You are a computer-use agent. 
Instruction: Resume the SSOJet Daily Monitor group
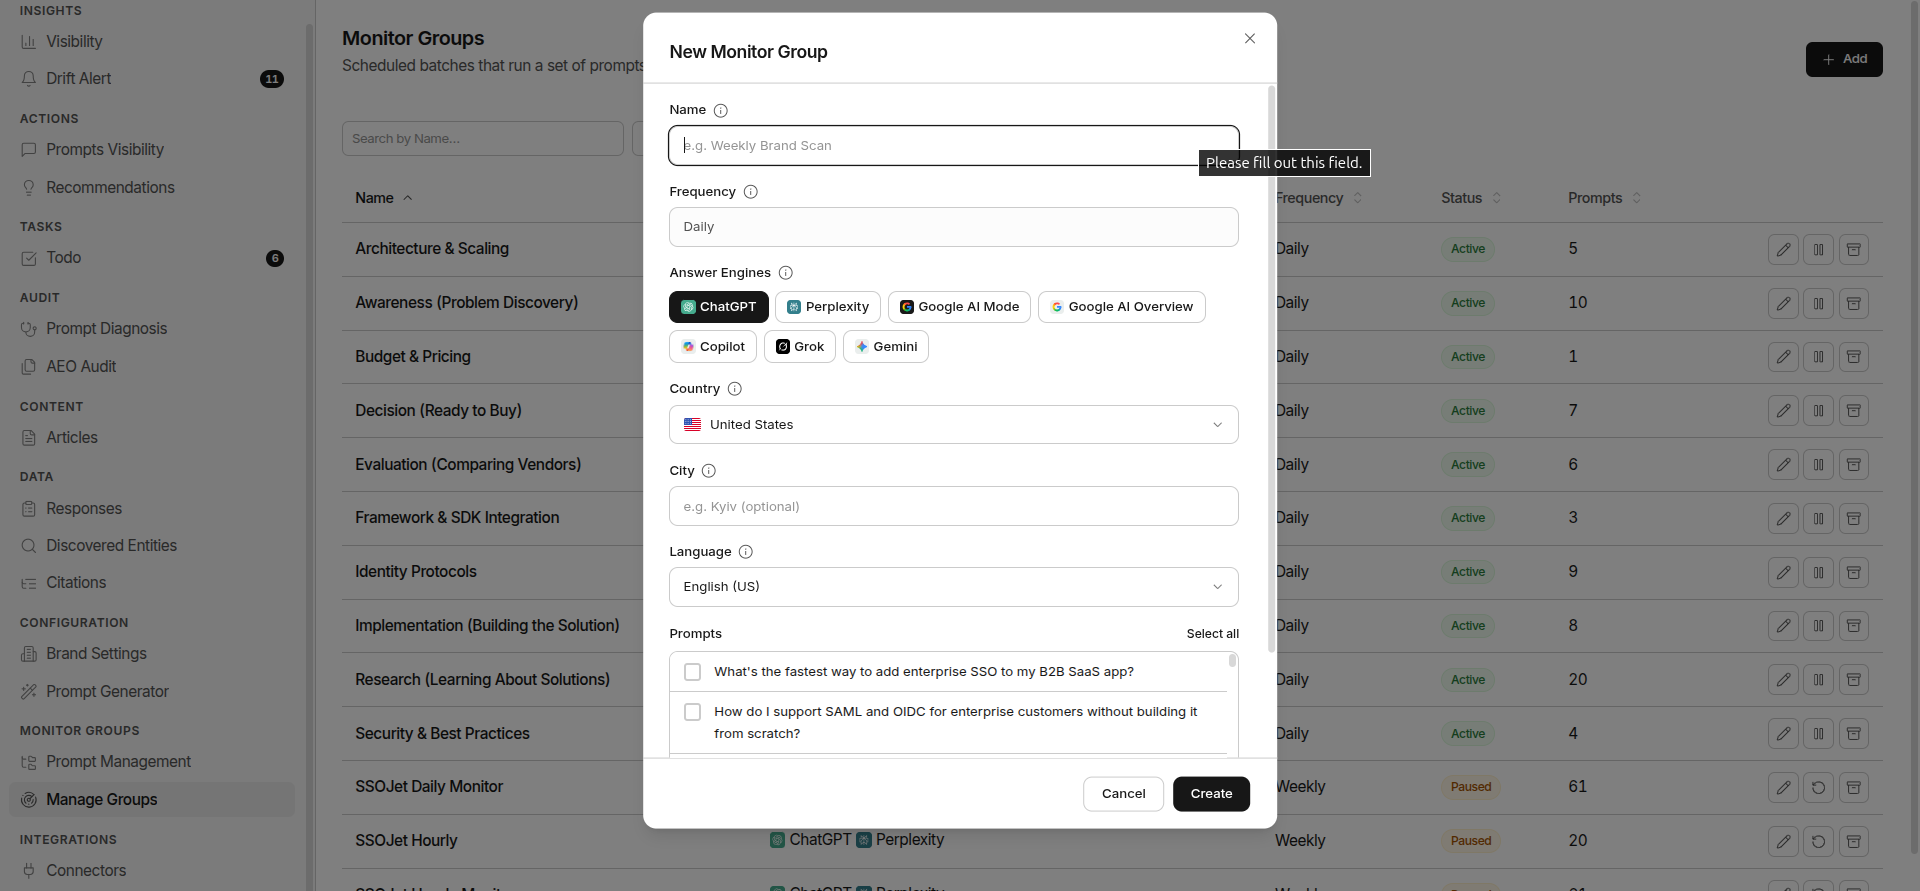pos(1818,787)
